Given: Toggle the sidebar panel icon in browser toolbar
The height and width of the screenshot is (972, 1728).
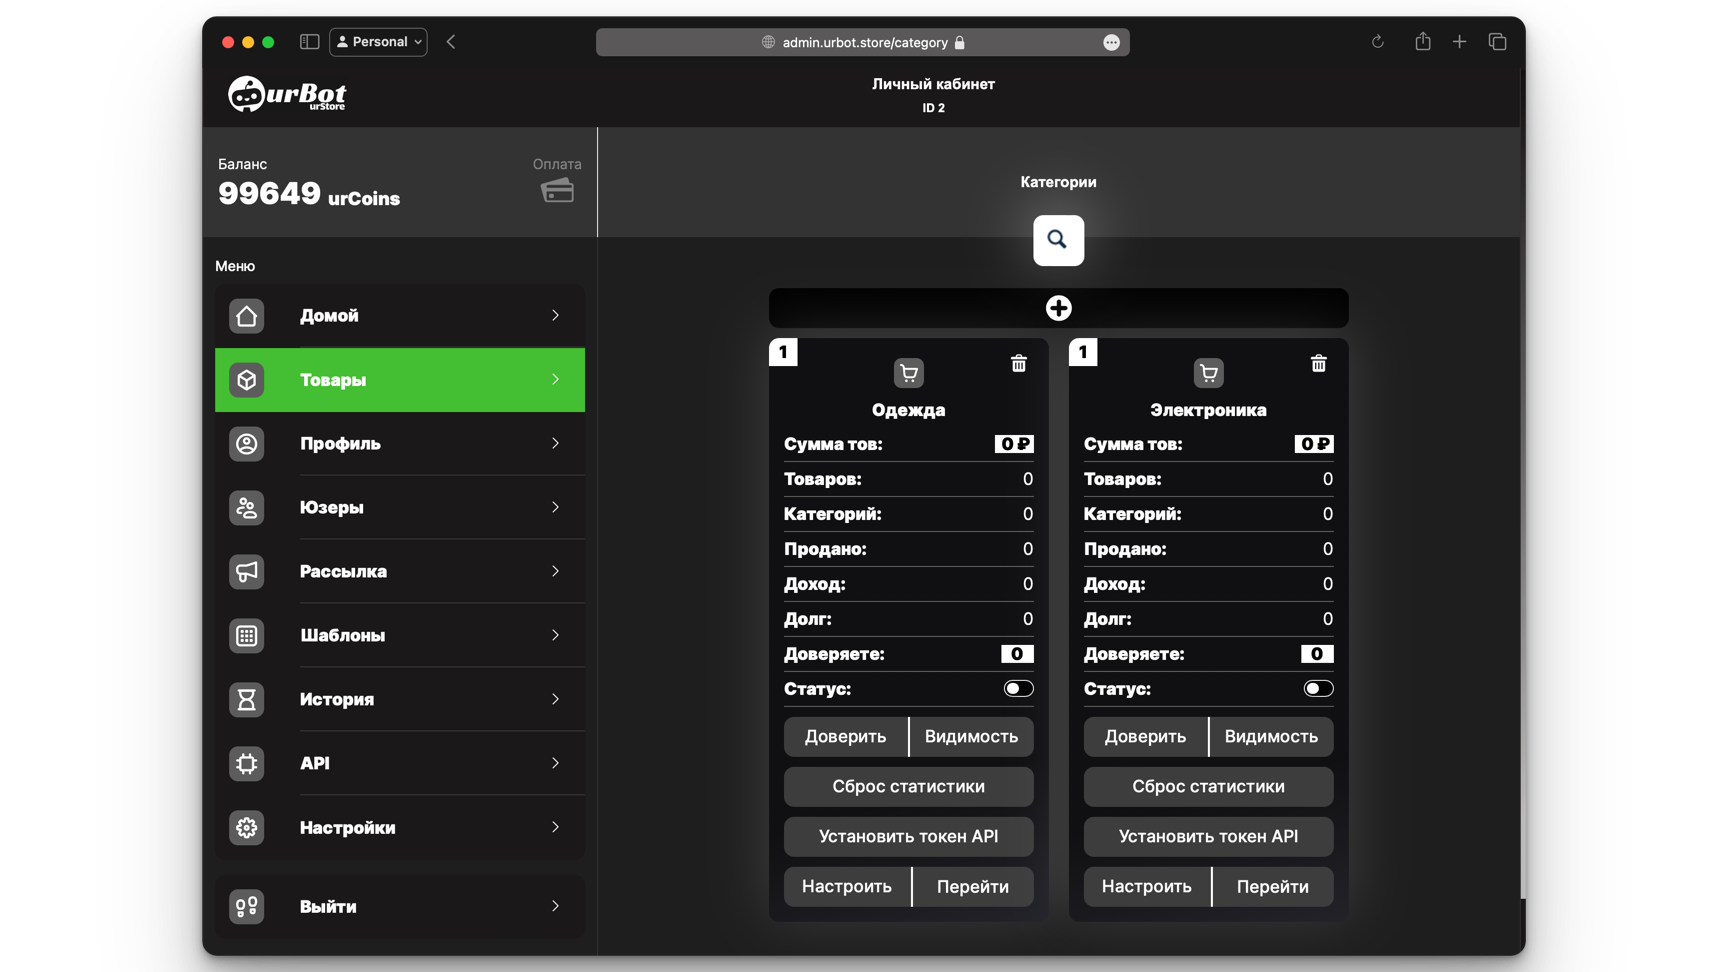Looking at the screenshot, I should (x=309, y=41).
